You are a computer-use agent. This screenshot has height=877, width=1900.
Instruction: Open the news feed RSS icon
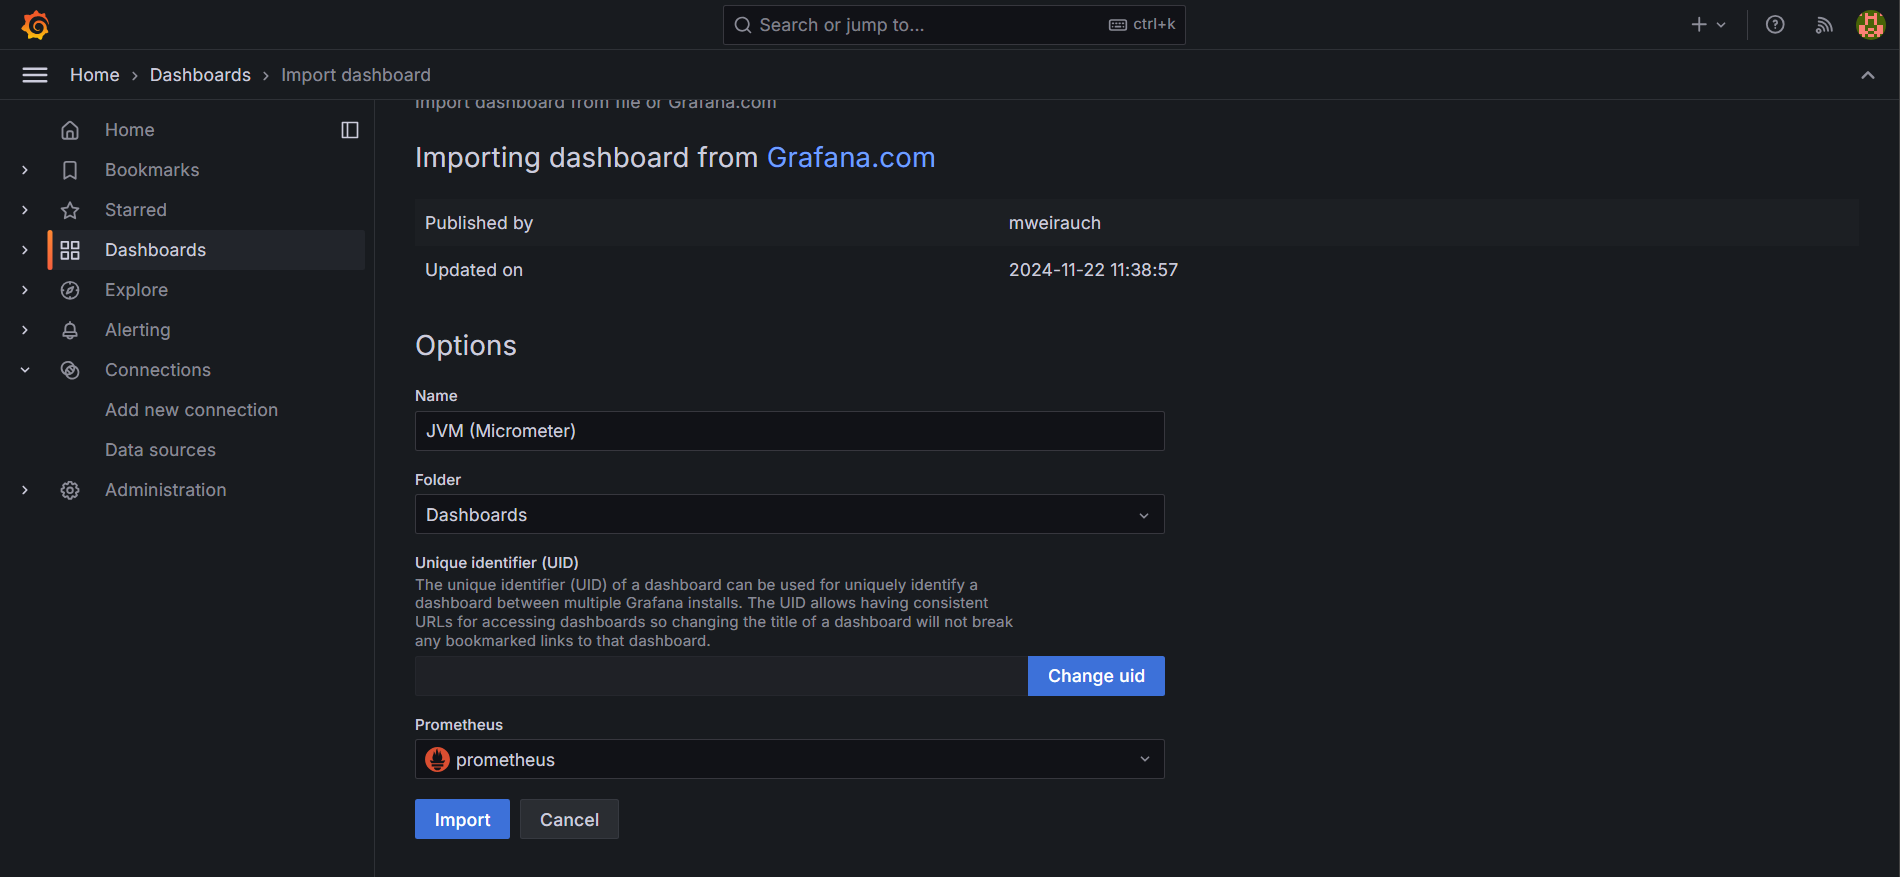tap(1824, 25)
